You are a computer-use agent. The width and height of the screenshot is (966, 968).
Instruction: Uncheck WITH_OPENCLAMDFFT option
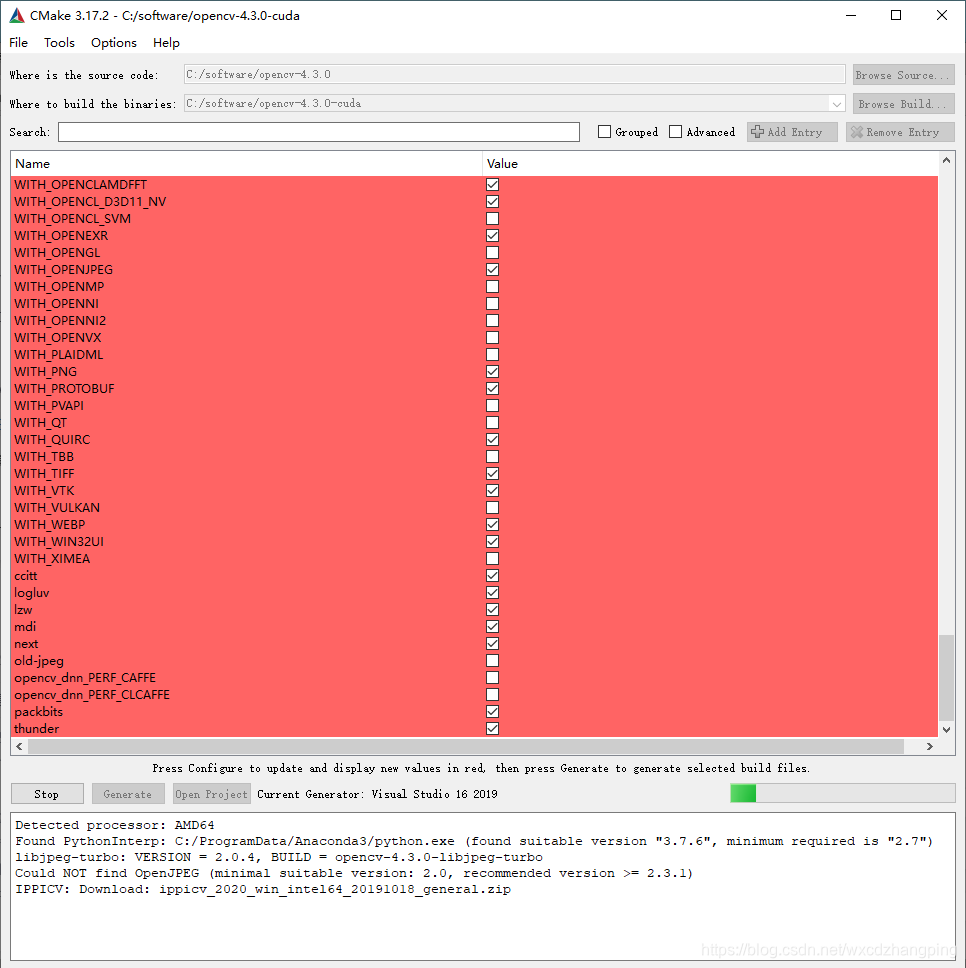(x=493, y=185)
